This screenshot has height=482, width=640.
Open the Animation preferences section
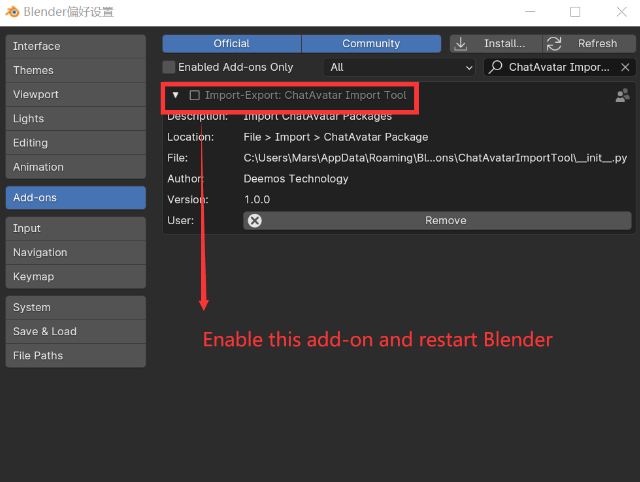[x=76, y=167]
